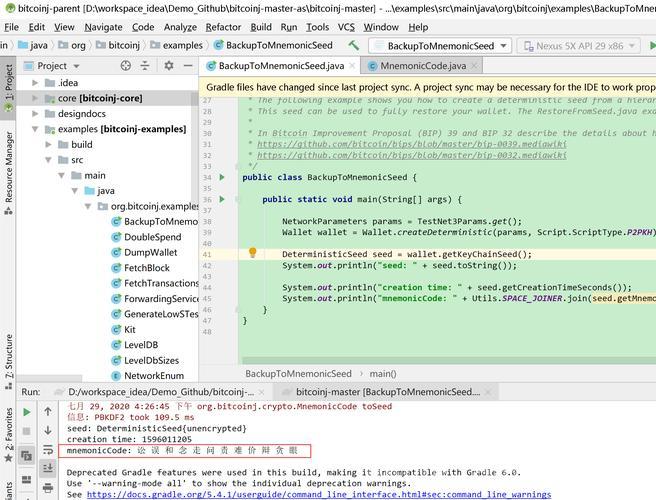This screenshot has height=500, width=656.
Task: Open bip-0032.mediawiki link in comment
Action: tap(412, 155)
